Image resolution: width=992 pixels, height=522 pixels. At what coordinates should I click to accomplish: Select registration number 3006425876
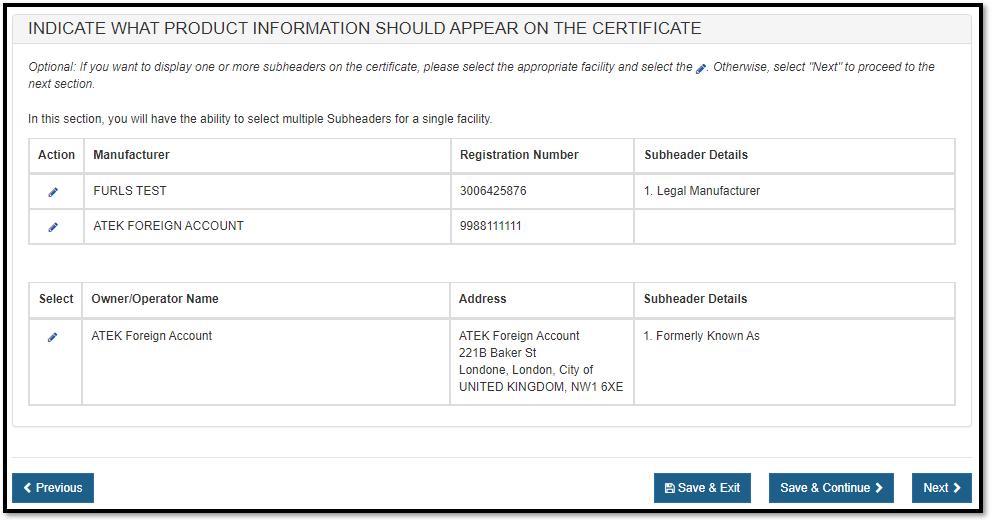click(493, 191)
